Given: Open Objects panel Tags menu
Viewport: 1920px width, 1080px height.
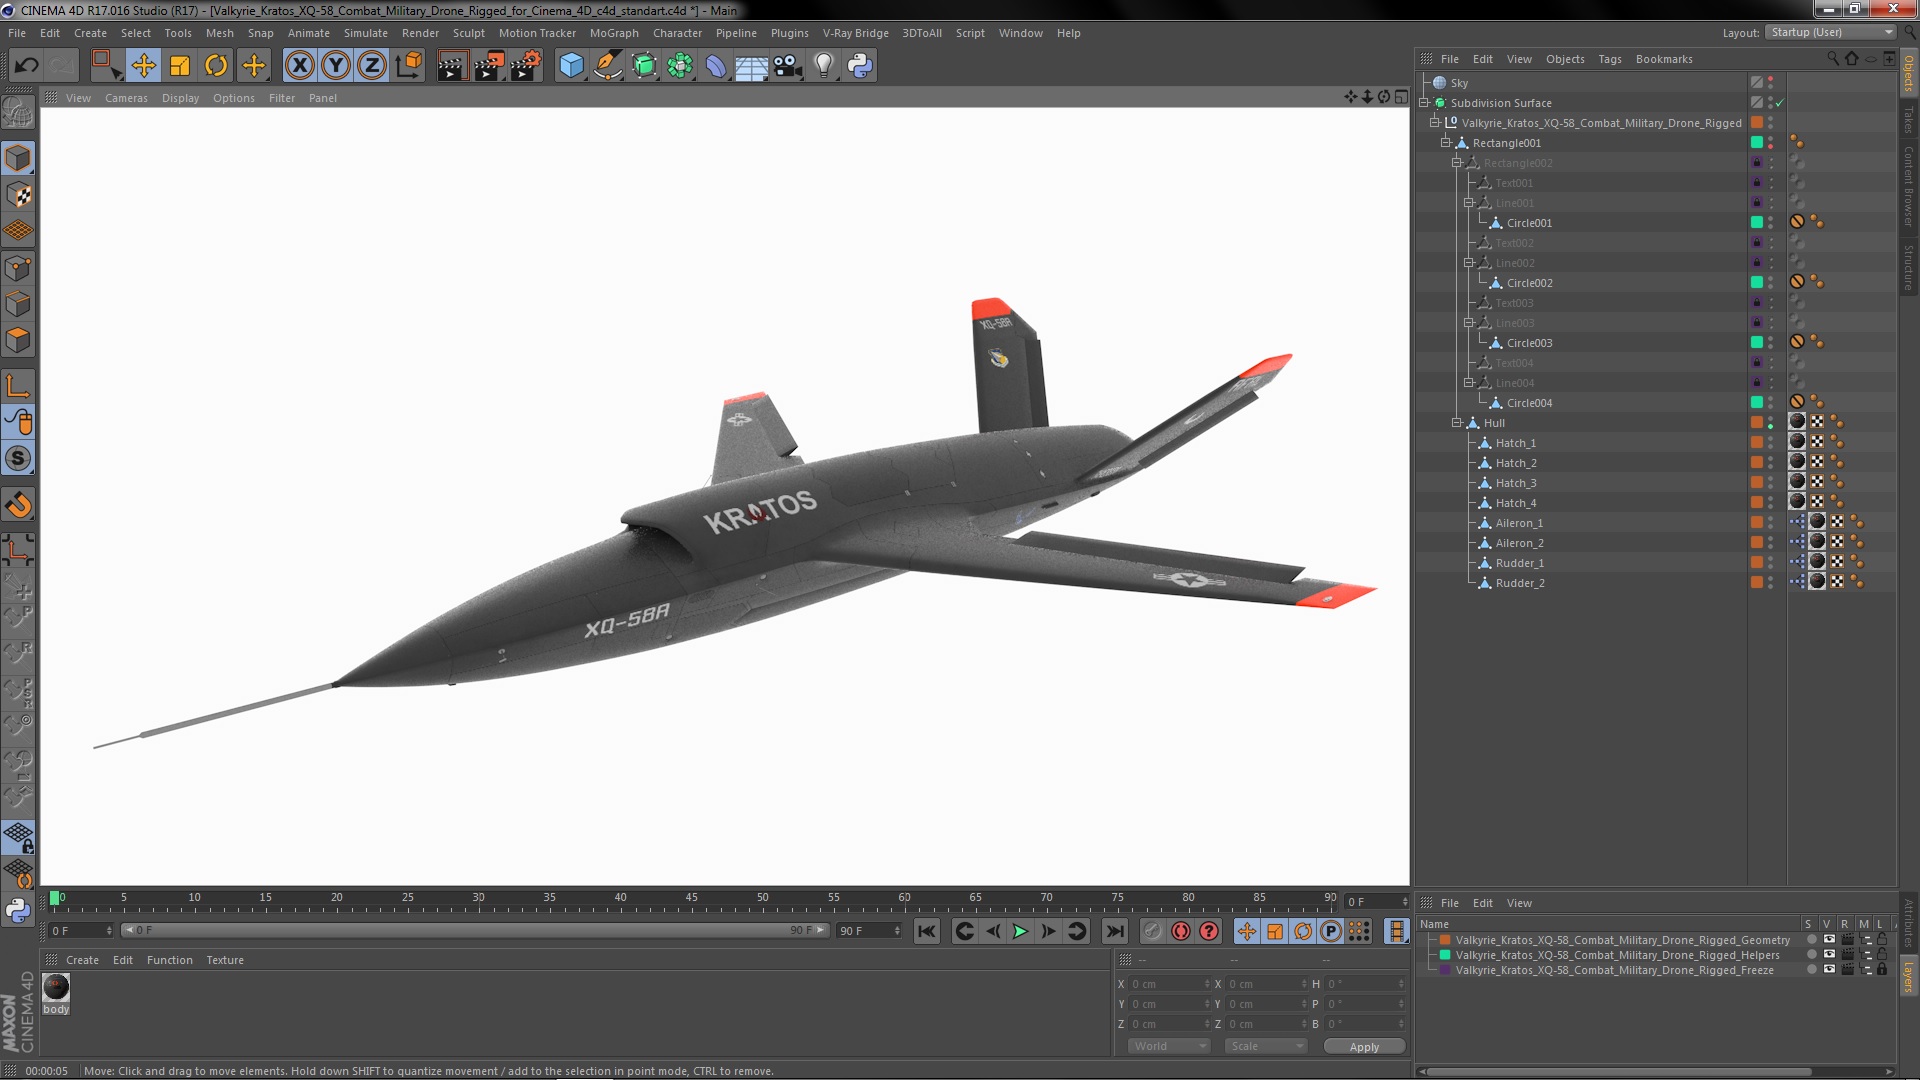Looking at the screenshot, I should [1609, 59].
